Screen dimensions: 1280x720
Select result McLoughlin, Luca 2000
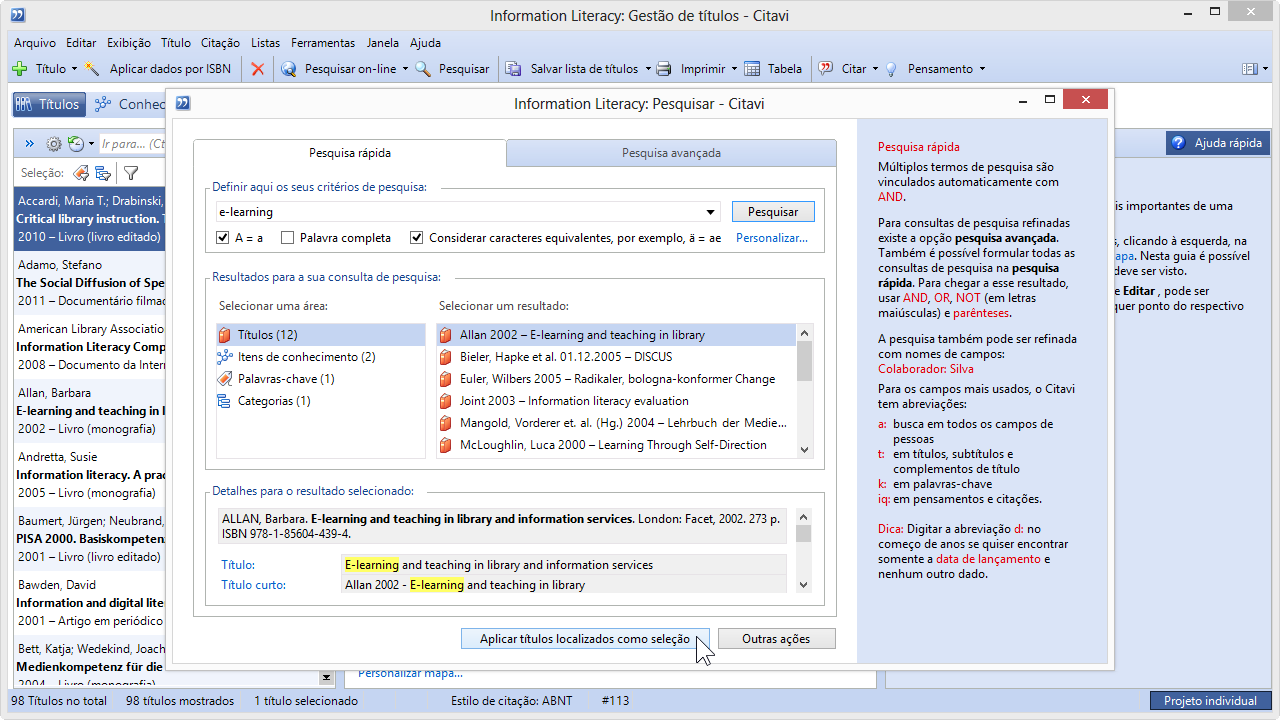[616, 445]
